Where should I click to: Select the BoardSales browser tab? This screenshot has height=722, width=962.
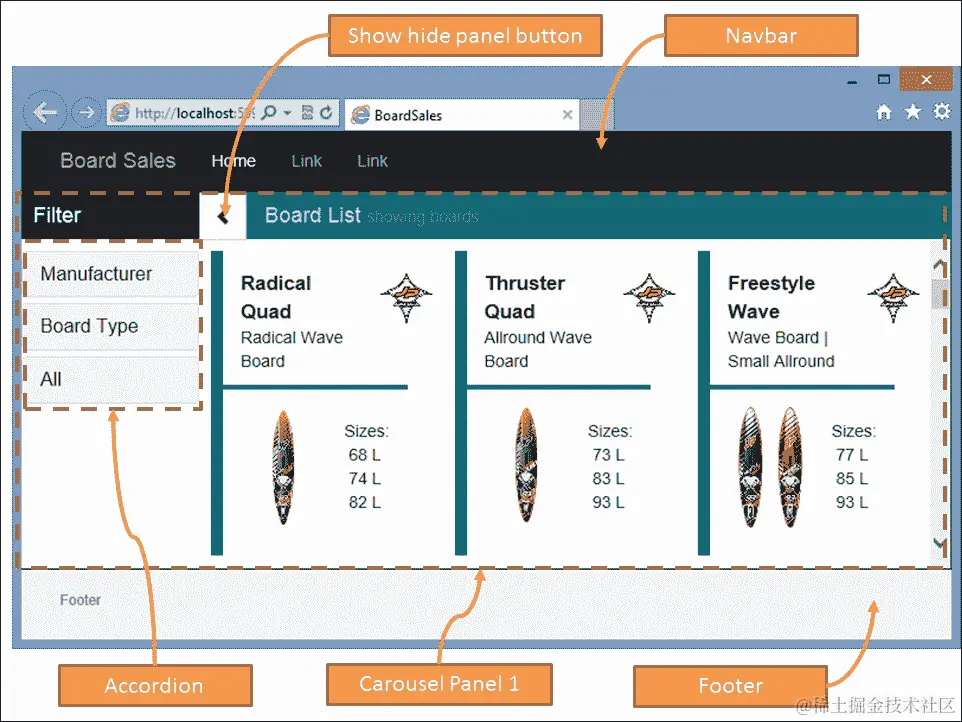461,115
